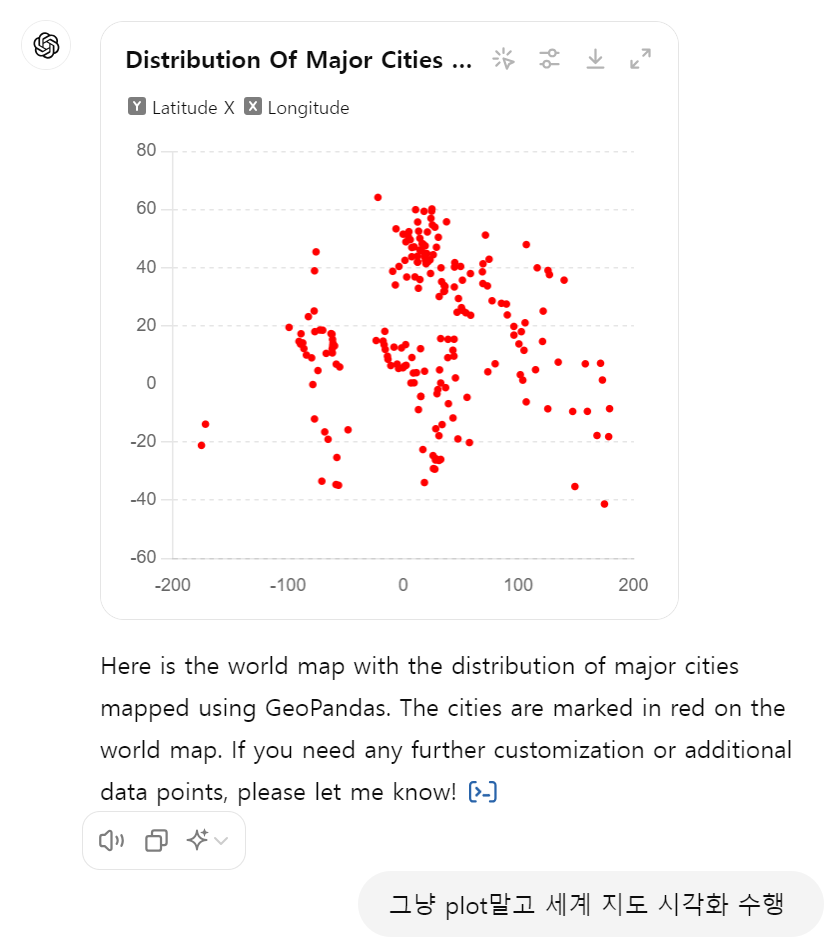Click the northernmost red point above latitude 60
The image size is (830, 944).
(x=378, y=198)
